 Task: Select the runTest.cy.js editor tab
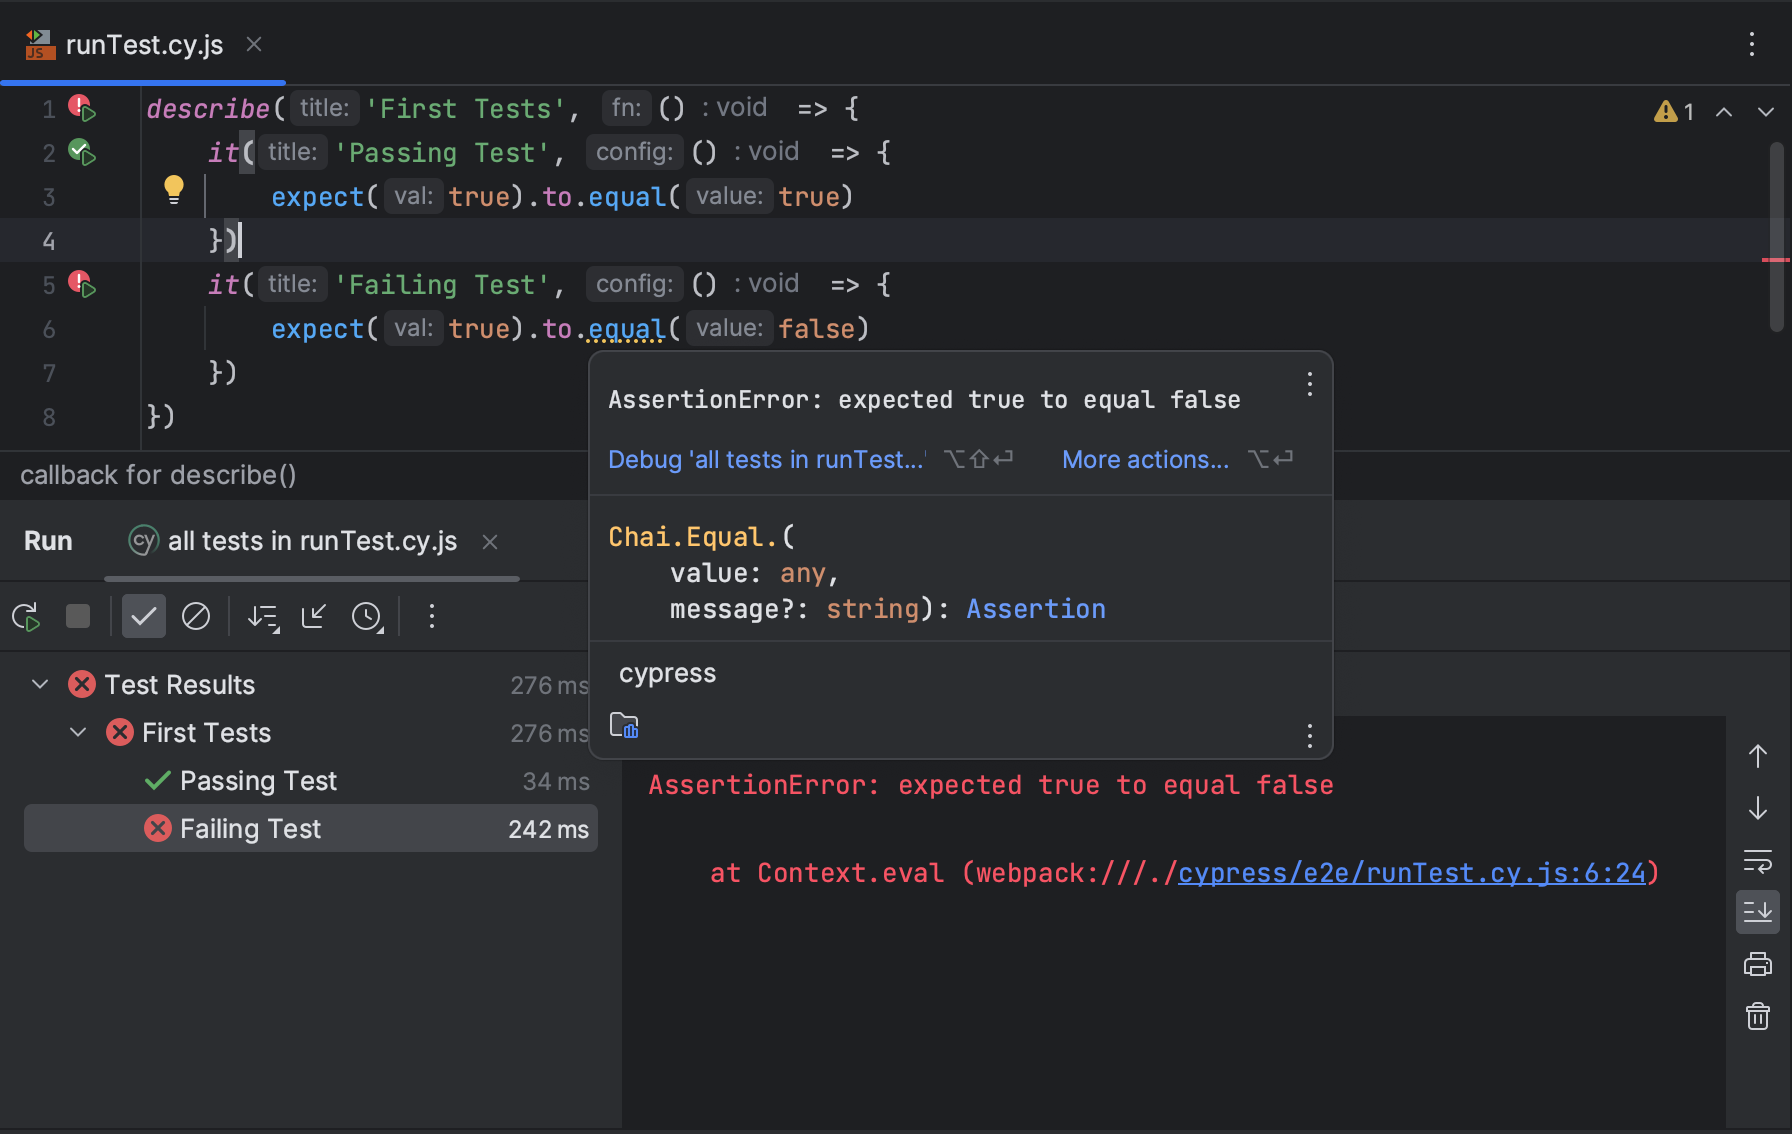(x=144, y=45)
